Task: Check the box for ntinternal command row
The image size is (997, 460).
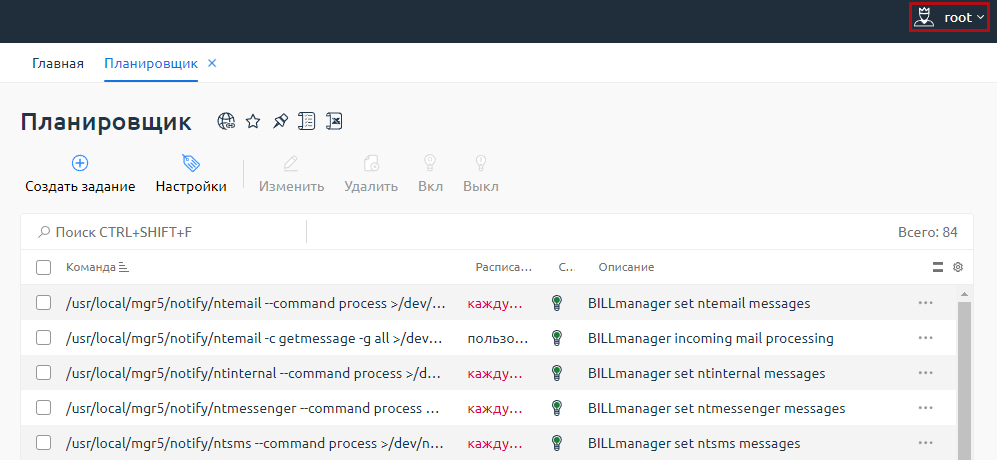Action: [x=43, y=373]
